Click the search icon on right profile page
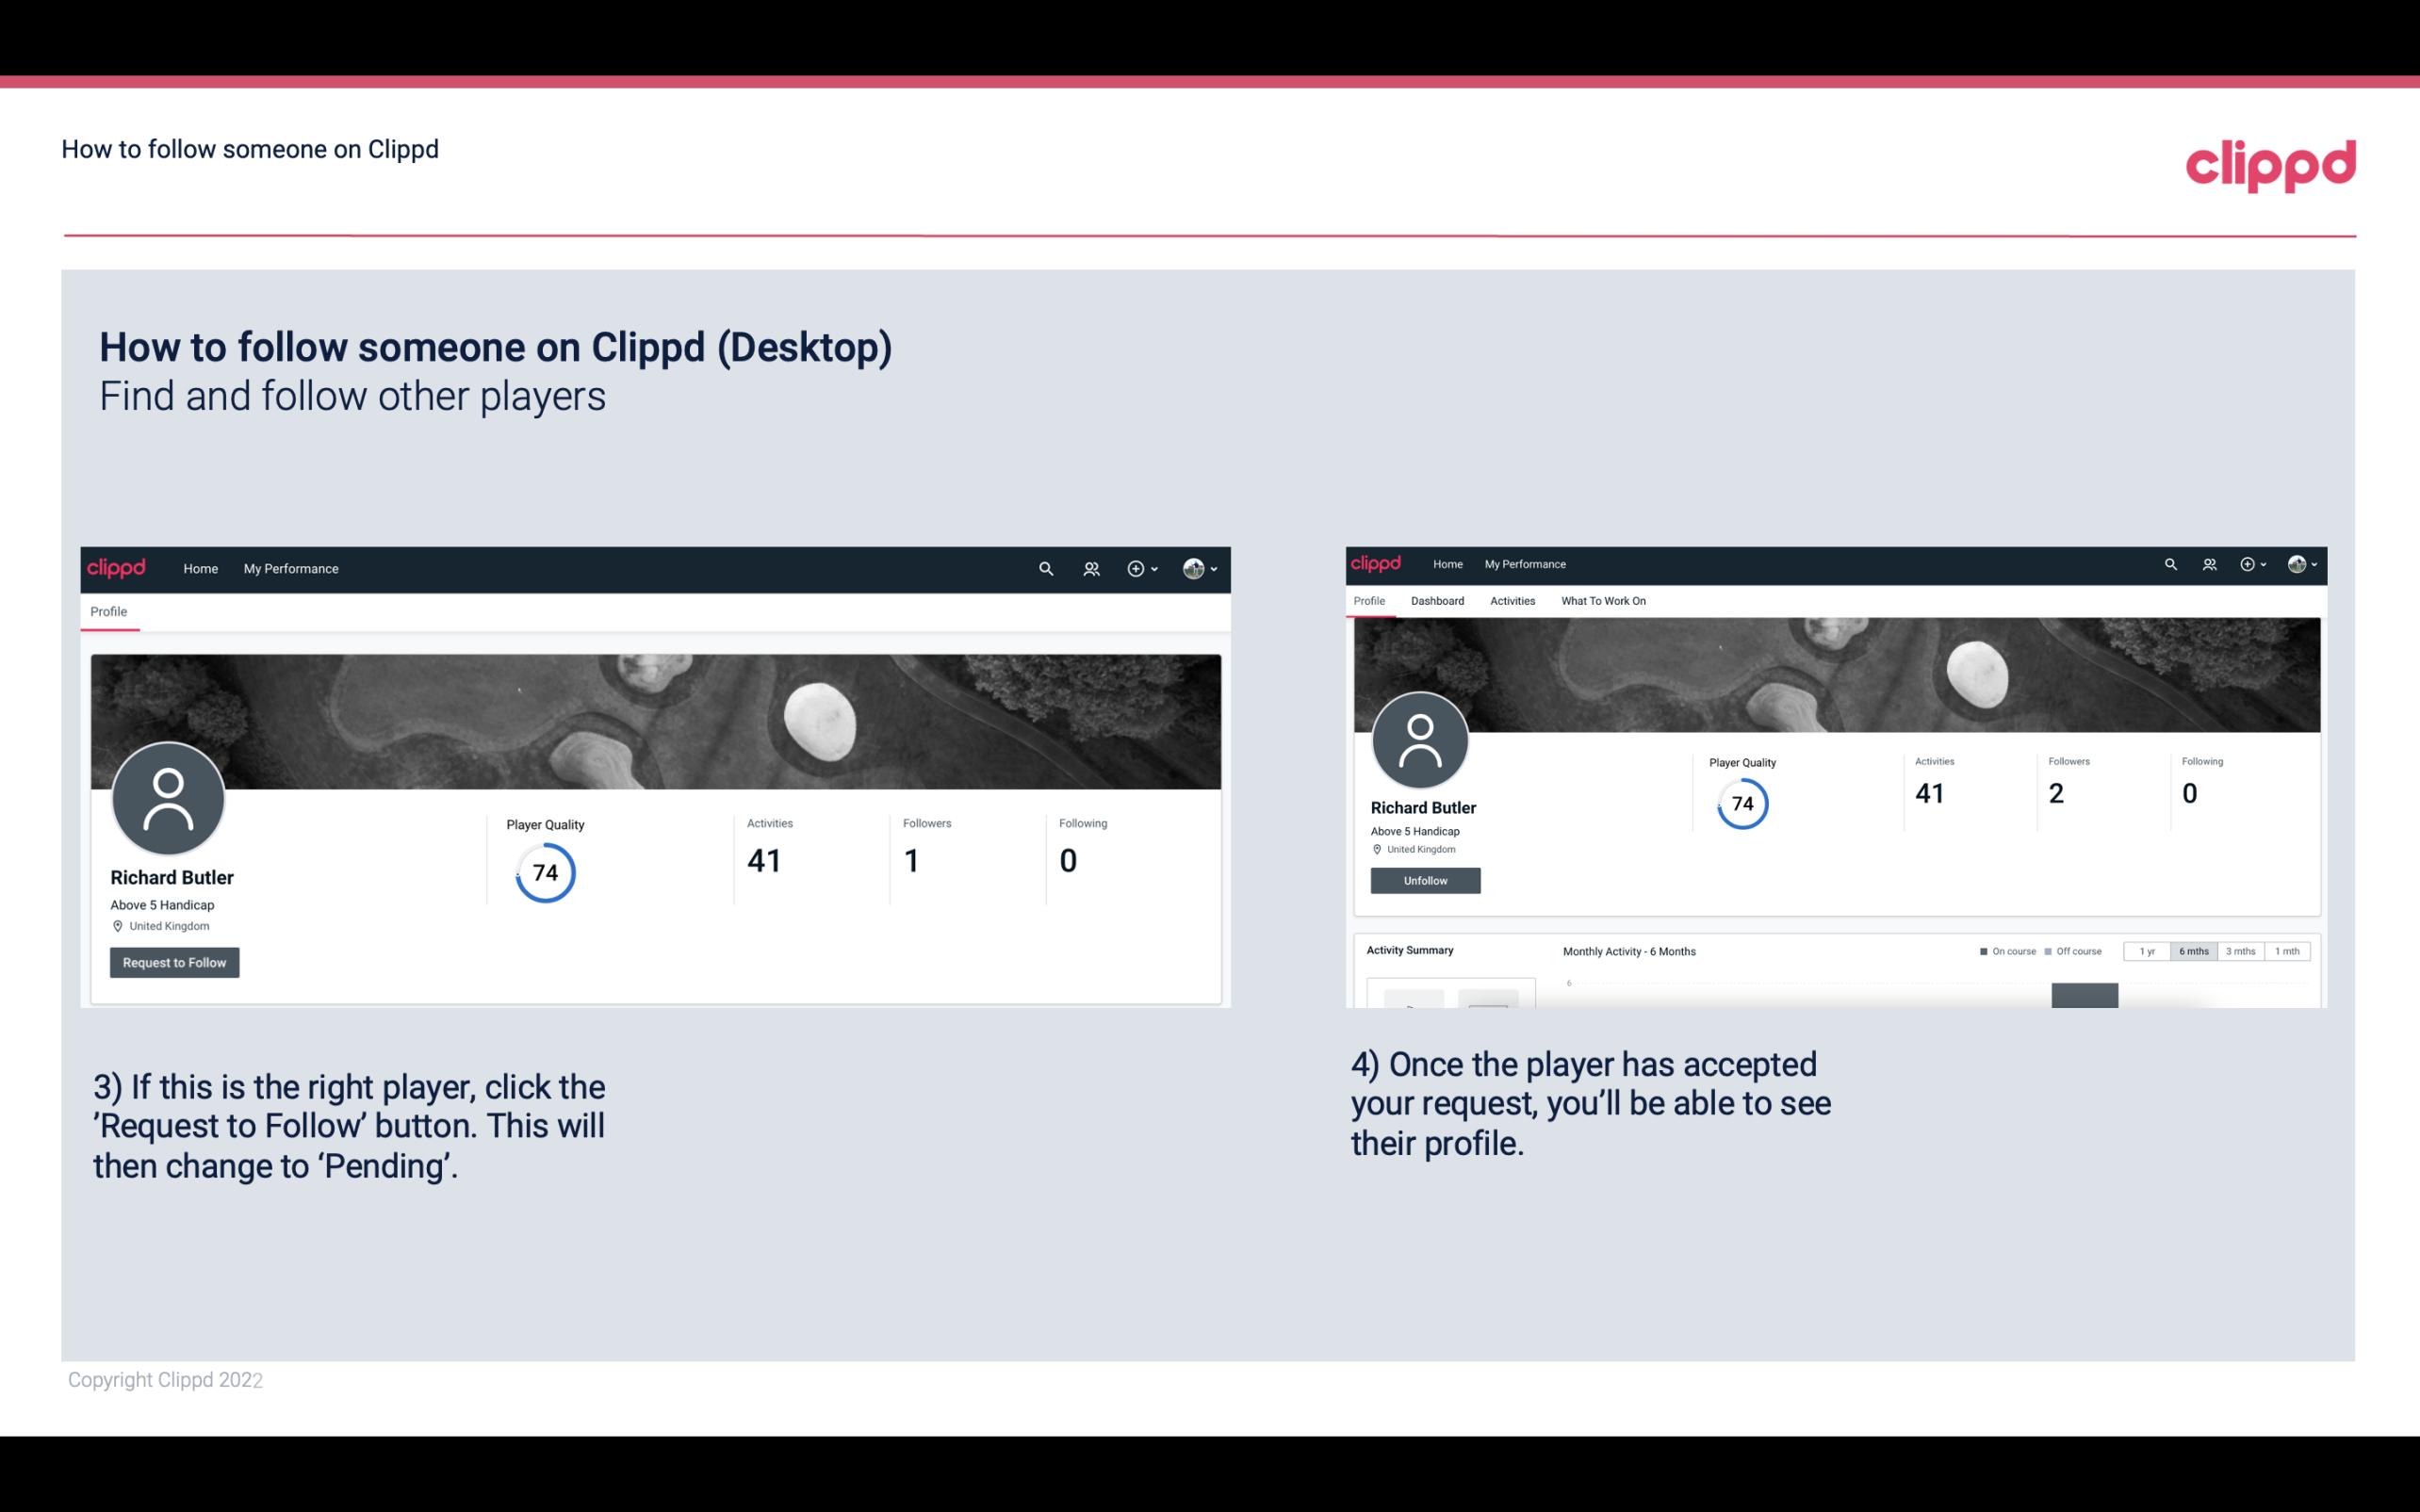 click(x=2169, y=562)
